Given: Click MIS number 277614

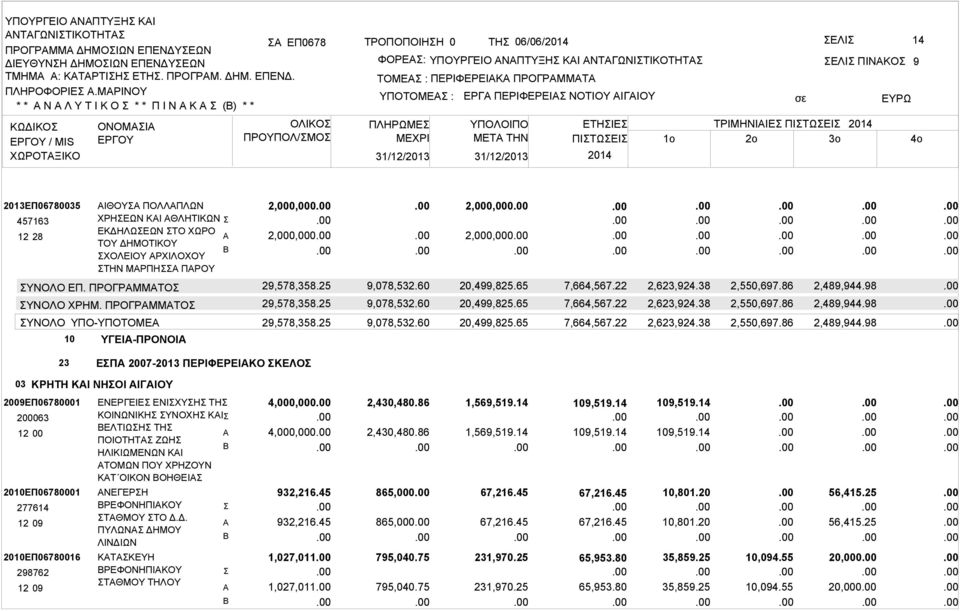Looking at the screenshot, I should coord(32,508).
